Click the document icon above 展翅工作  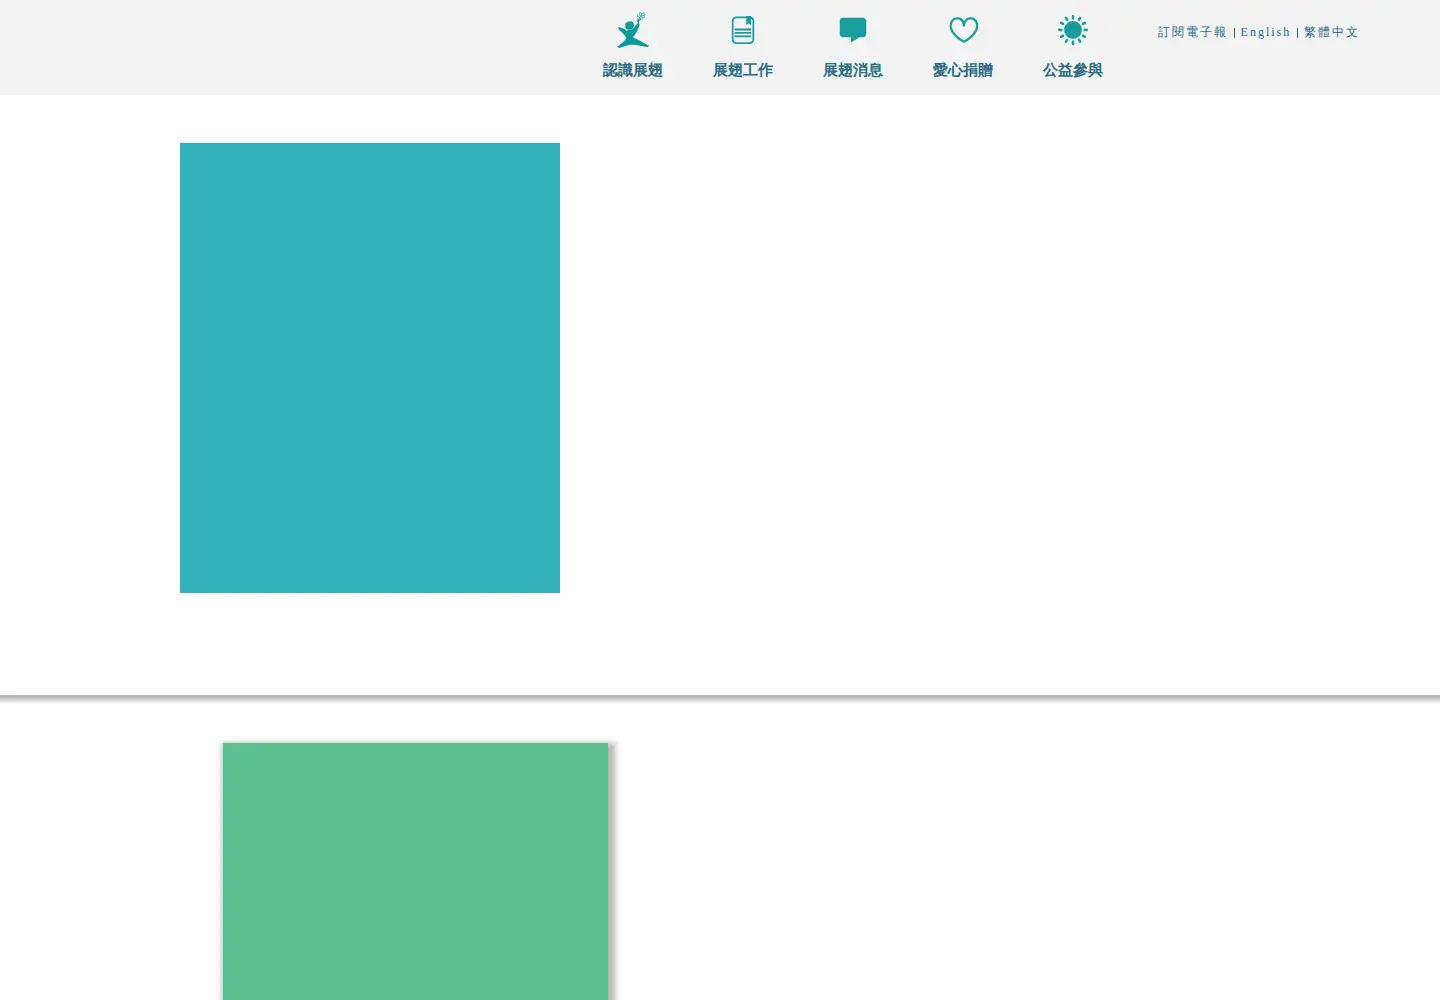click(x=743, y=30)
